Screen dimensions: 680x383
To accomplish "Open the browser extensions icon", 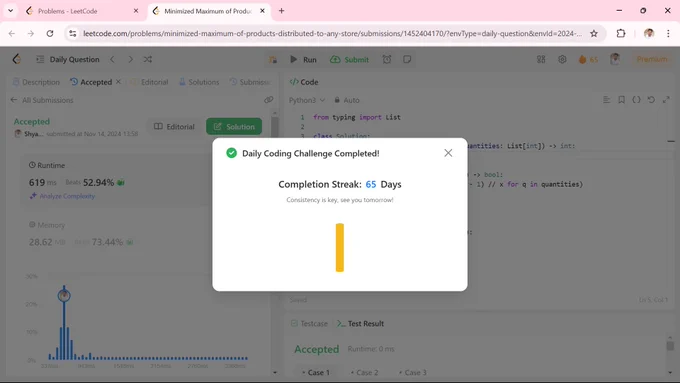I will [x=621, y=33].
